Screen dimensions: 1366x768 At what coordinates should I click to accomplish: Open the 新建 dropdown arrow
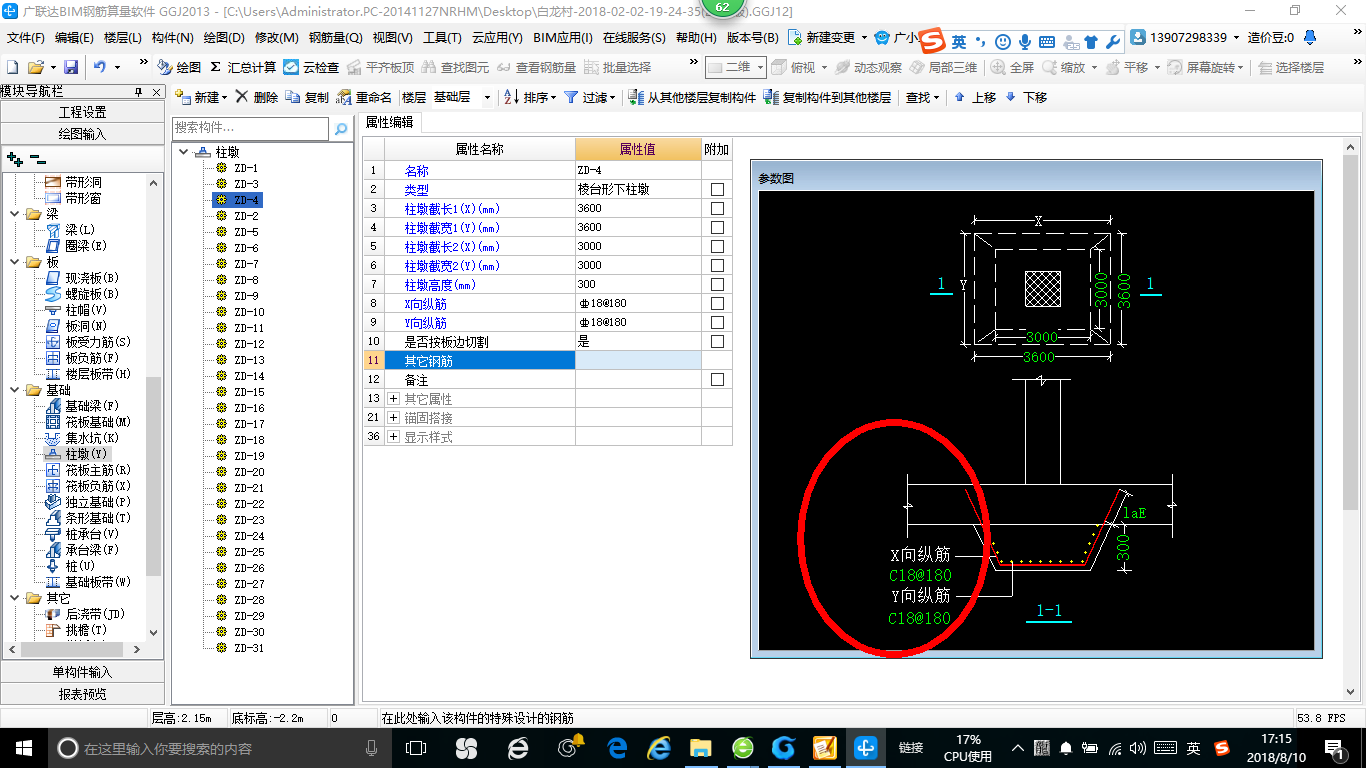[x=224, y=97]
